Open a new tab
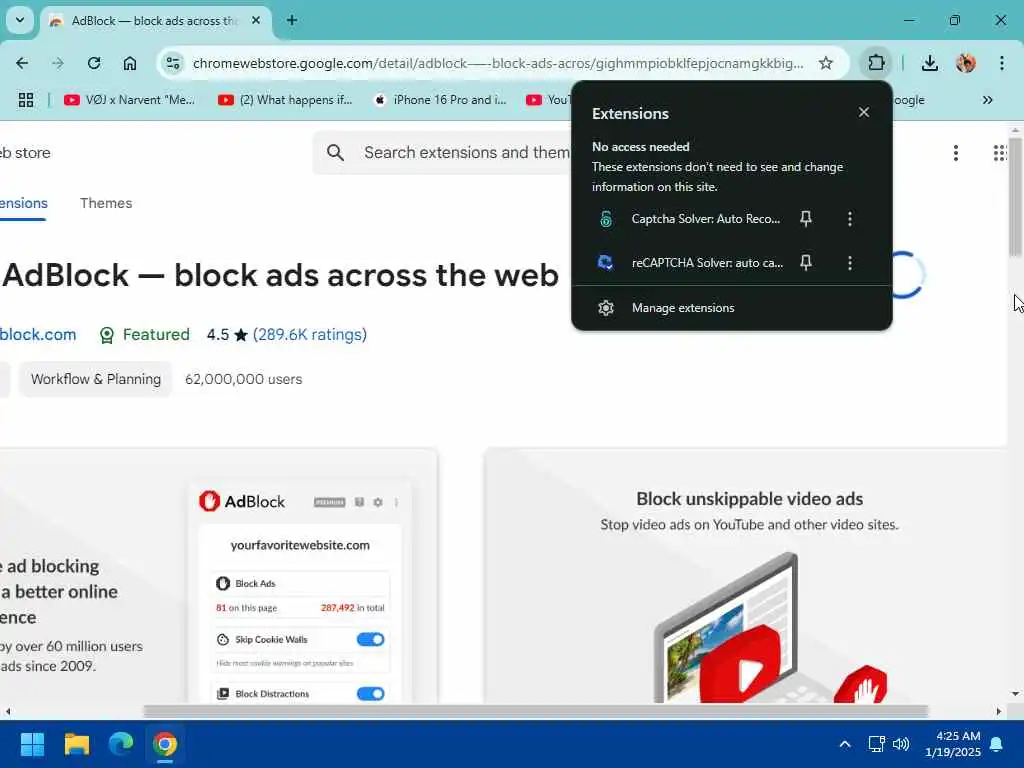The image size is (1024, 768). point(292,20)
